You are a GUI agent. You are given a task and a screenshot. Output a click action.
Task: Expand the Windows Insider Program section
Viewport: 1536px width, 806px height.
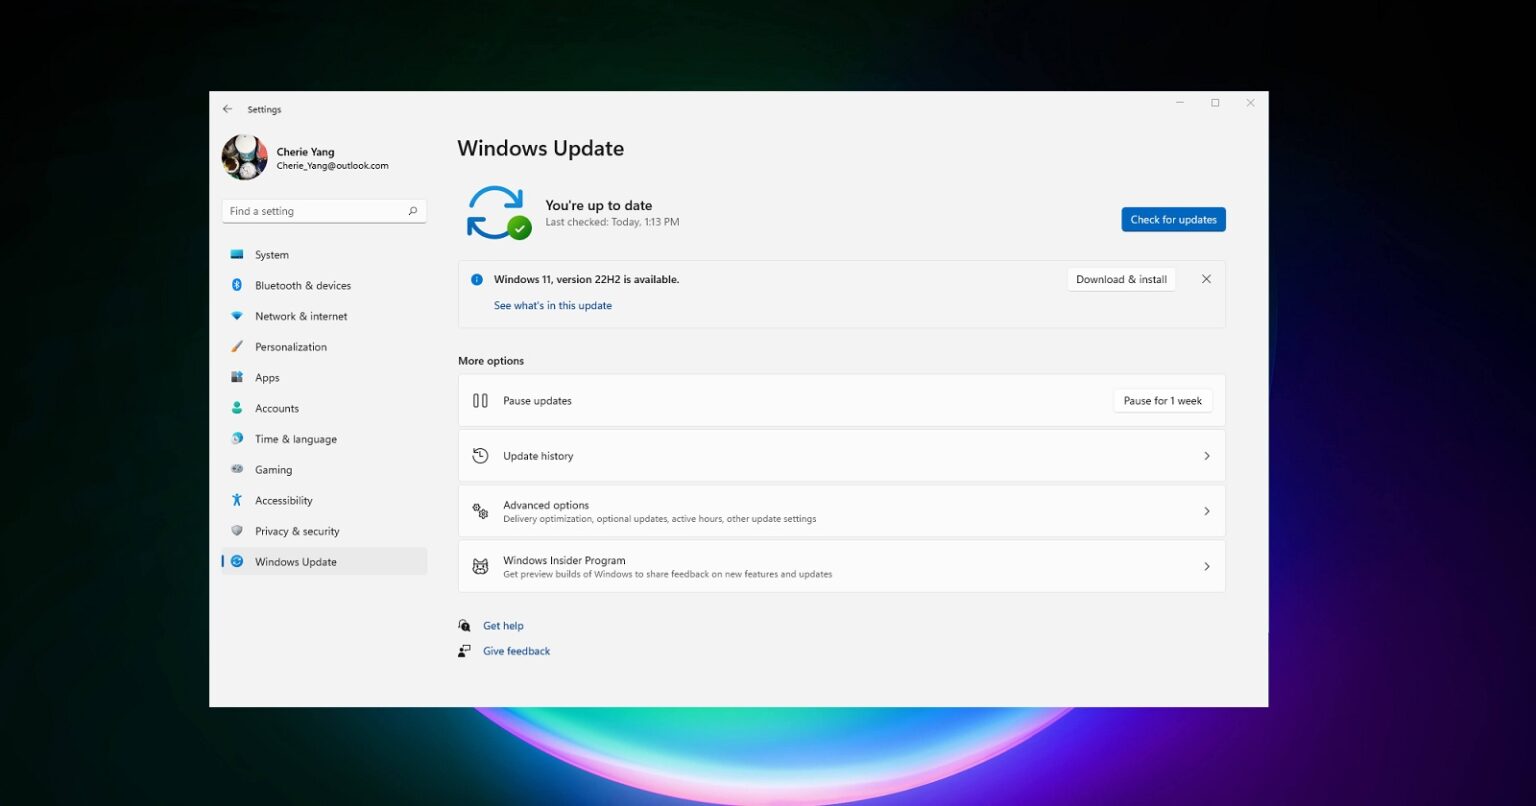pyautogui.click(x=1207, y=566)
